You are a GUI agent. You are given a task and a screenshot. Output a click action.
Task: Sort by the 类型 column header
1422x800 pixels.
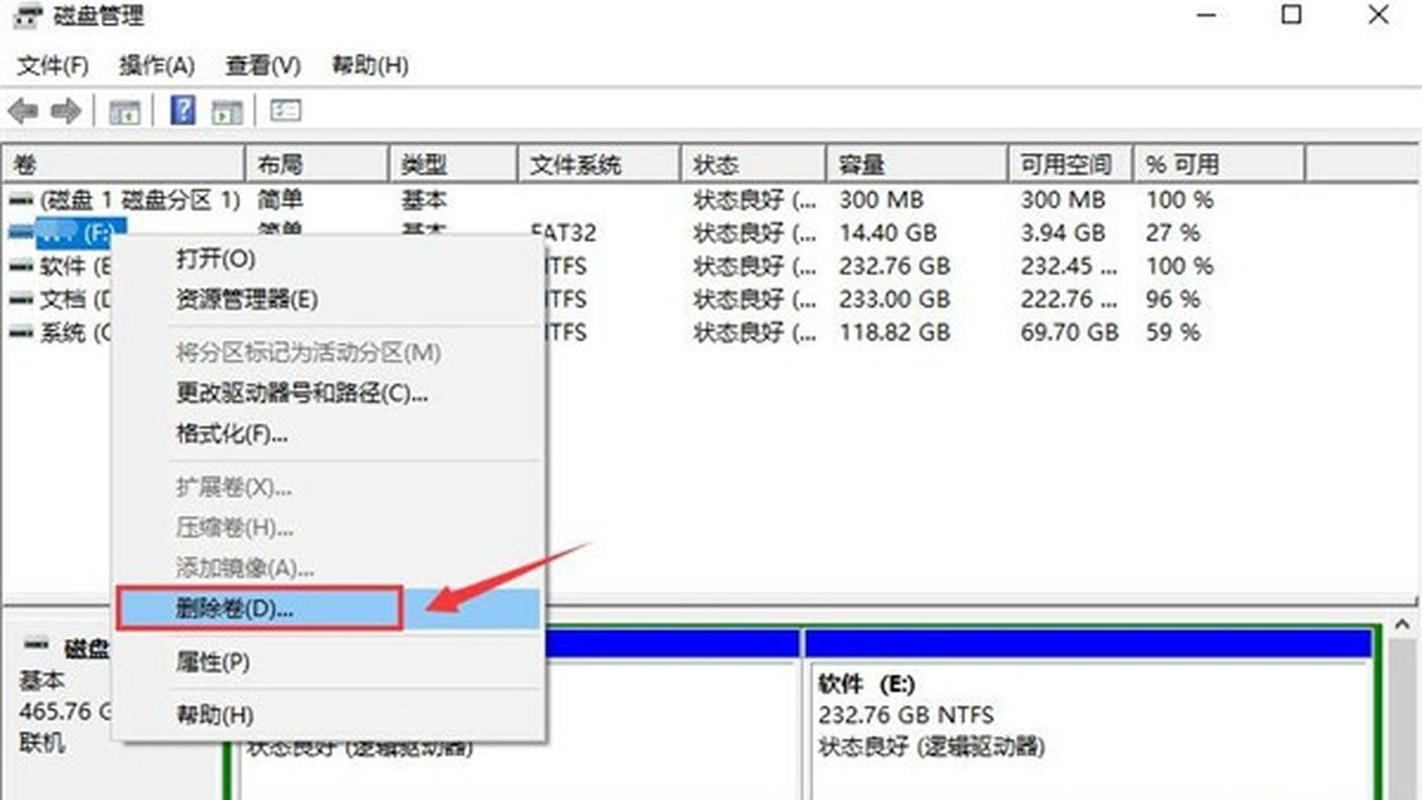(453, 164)
